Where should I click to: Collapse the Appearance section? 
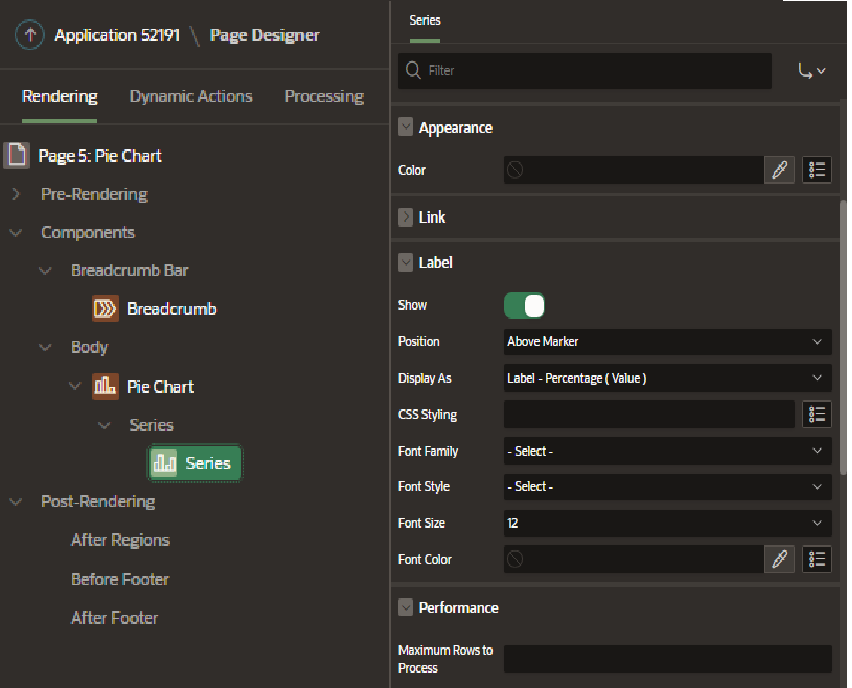point(406,127)
